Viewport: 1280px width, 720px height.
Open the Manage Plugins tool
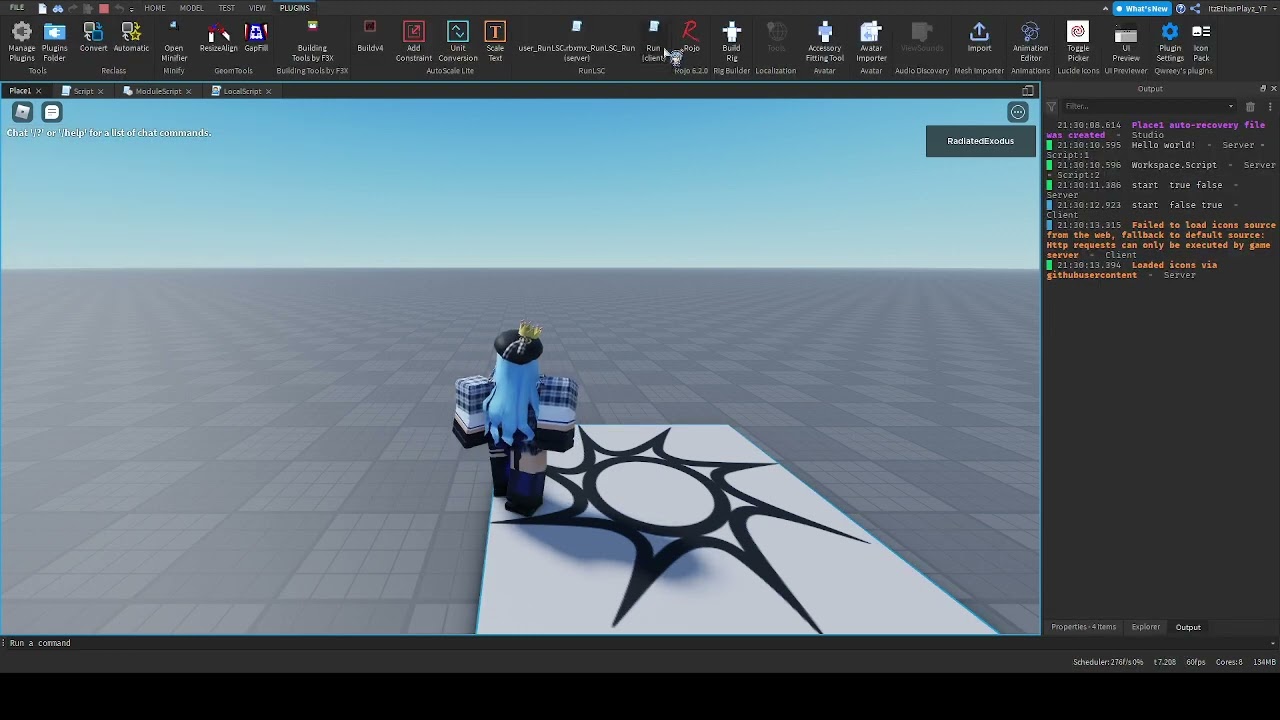[21, 42]
